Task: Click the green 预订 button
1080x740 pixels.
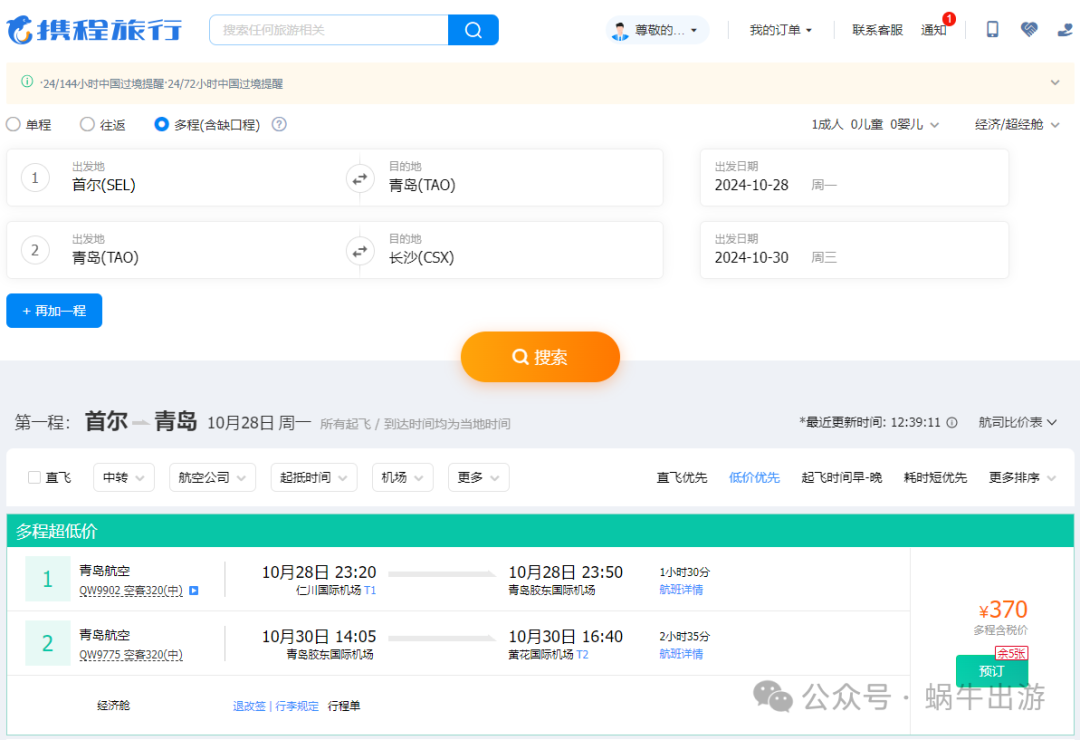Action: point(991,671)
